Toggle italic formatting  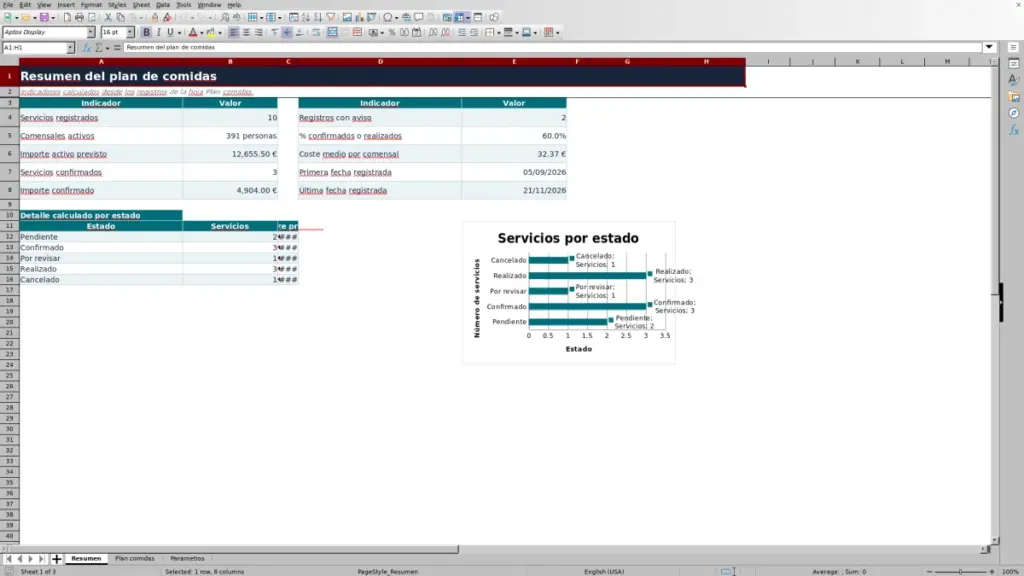158,33
